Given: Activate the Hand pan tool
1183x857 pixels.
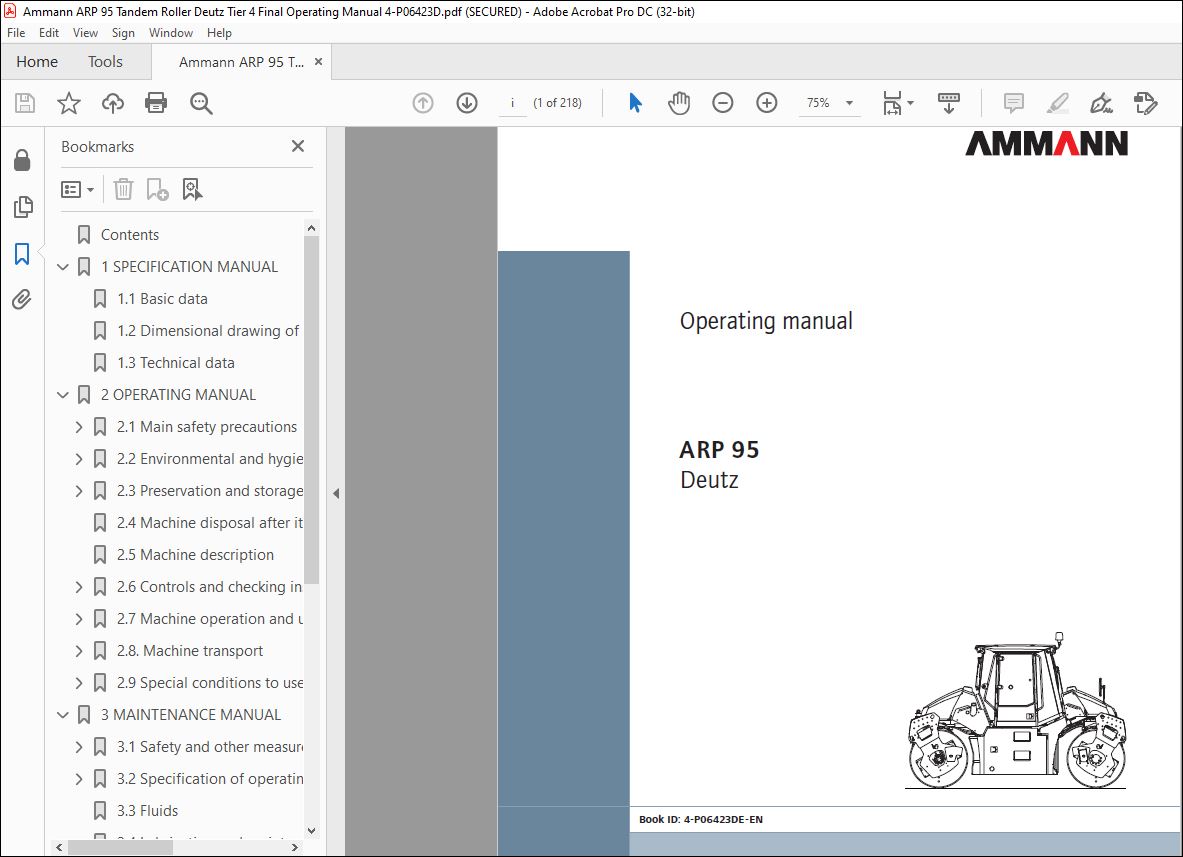Looking at the screenshot, I should pyautogui.click(x=679, y=103).
